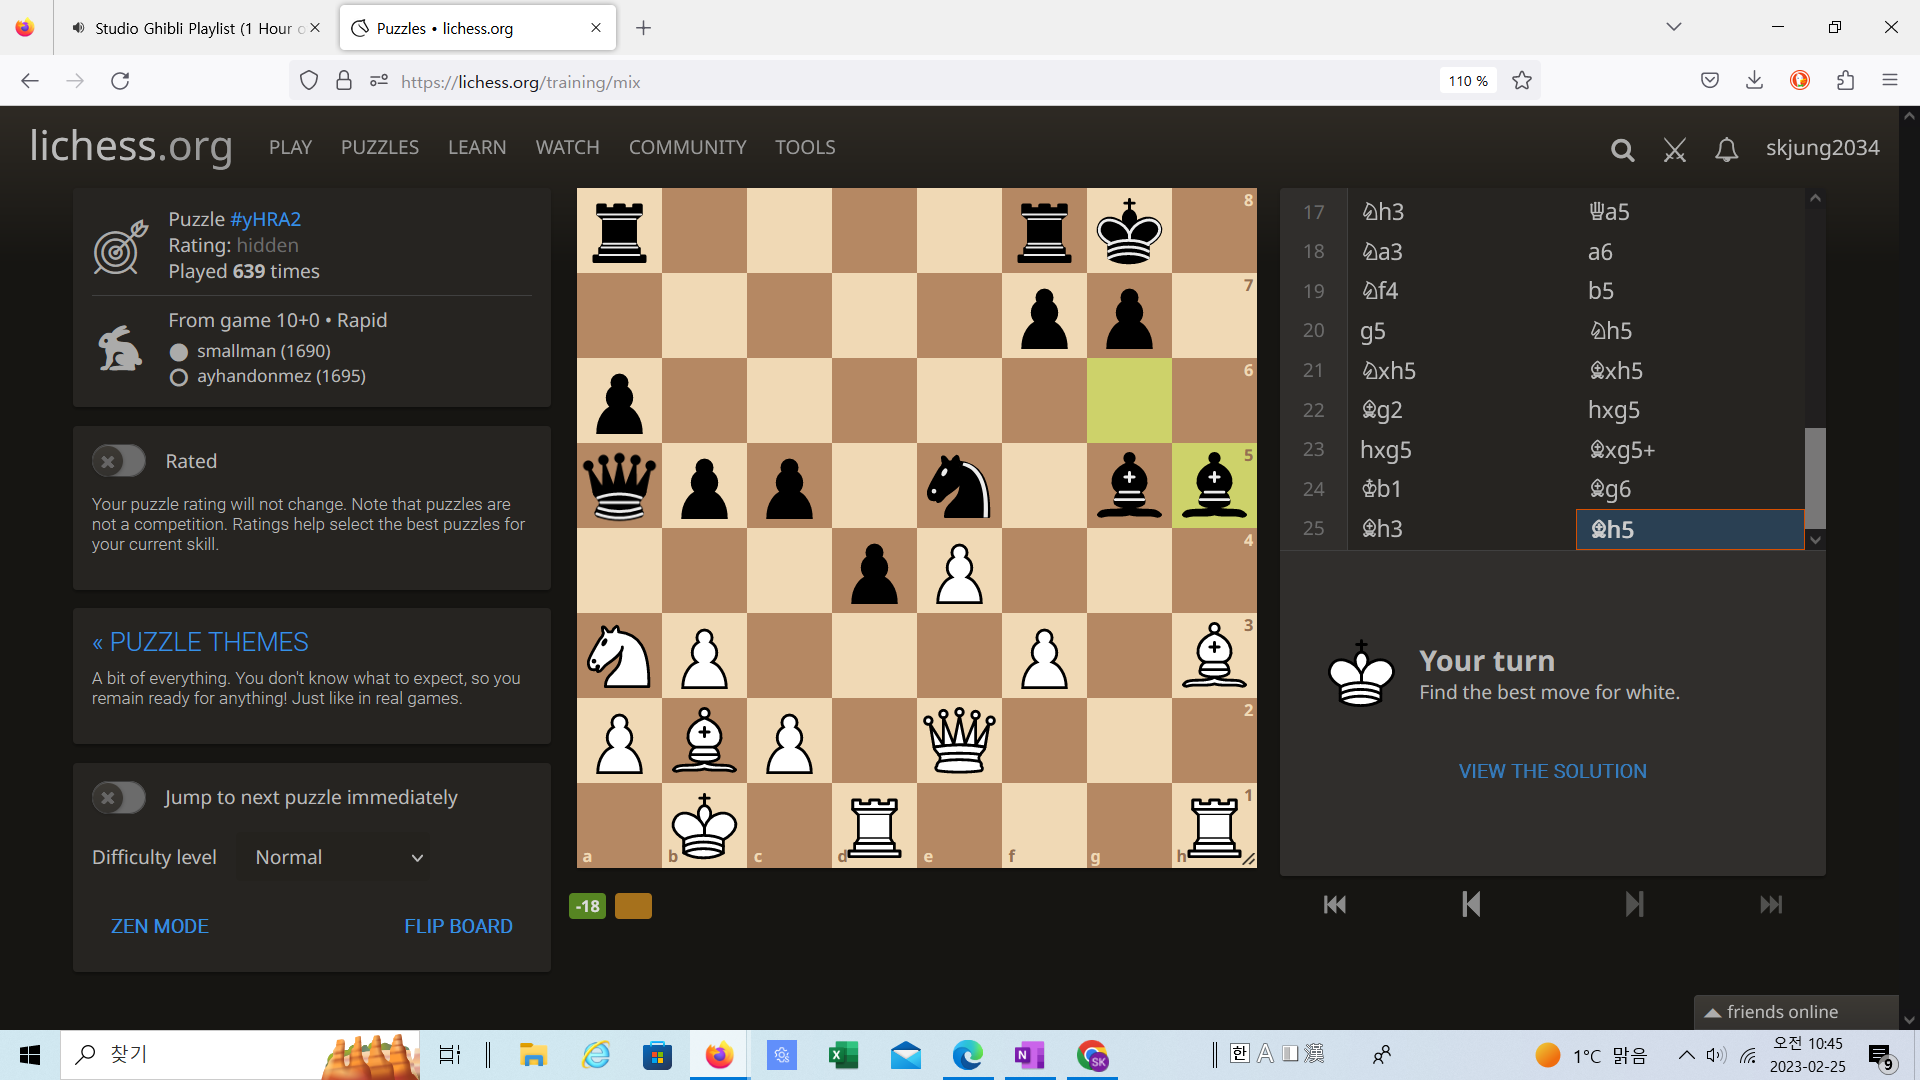Open the TOOLS menu
1920x1080 pixels.
(x=805, y=147)
